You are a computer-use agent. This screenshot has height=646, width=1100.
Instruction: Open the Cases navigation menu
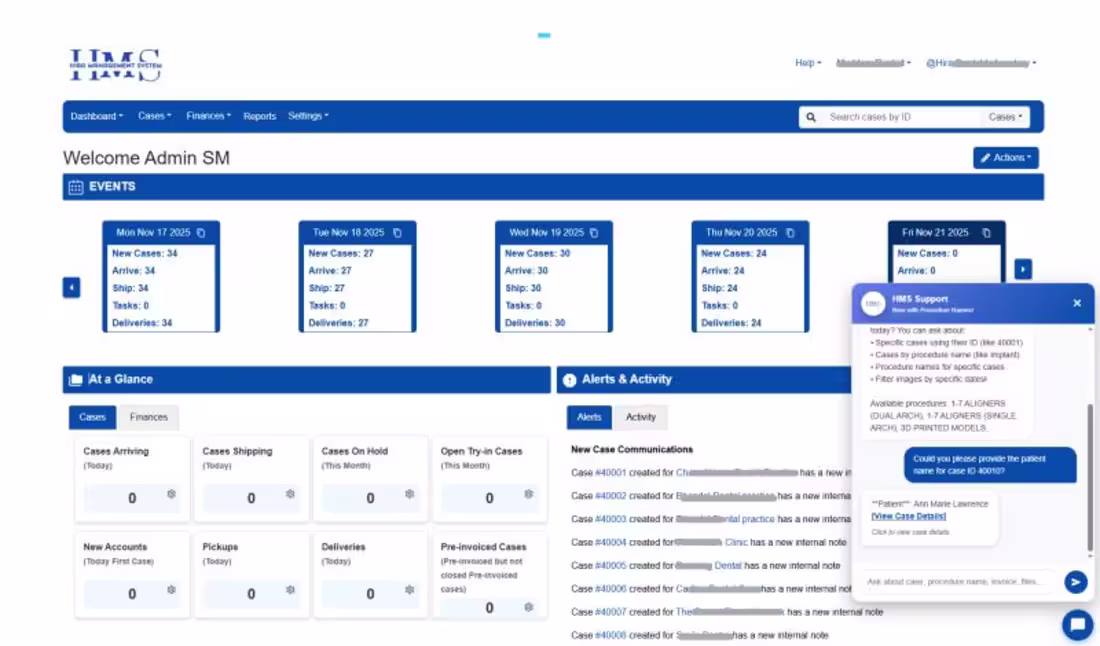pos(154,116)
